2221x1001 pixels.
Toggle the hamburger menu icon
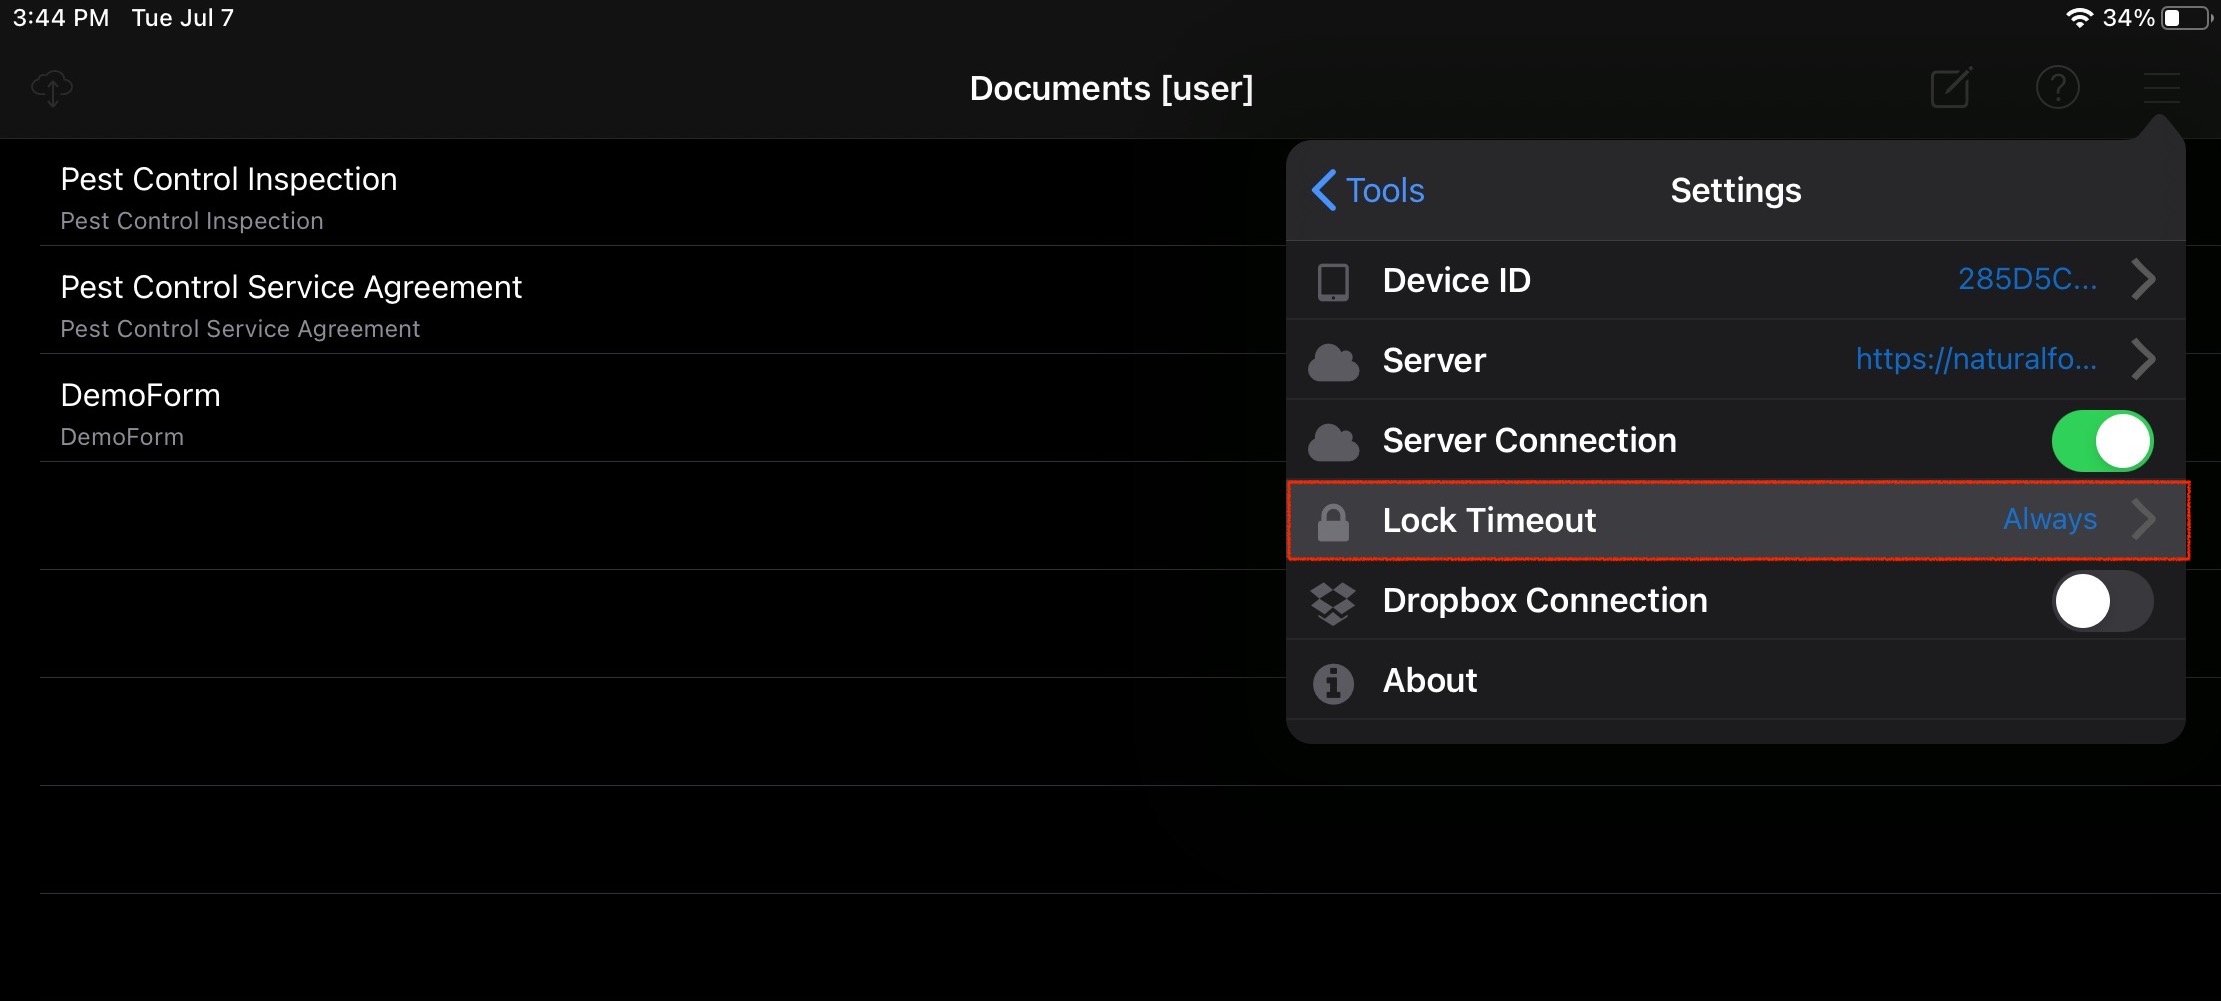[2161, 87]
